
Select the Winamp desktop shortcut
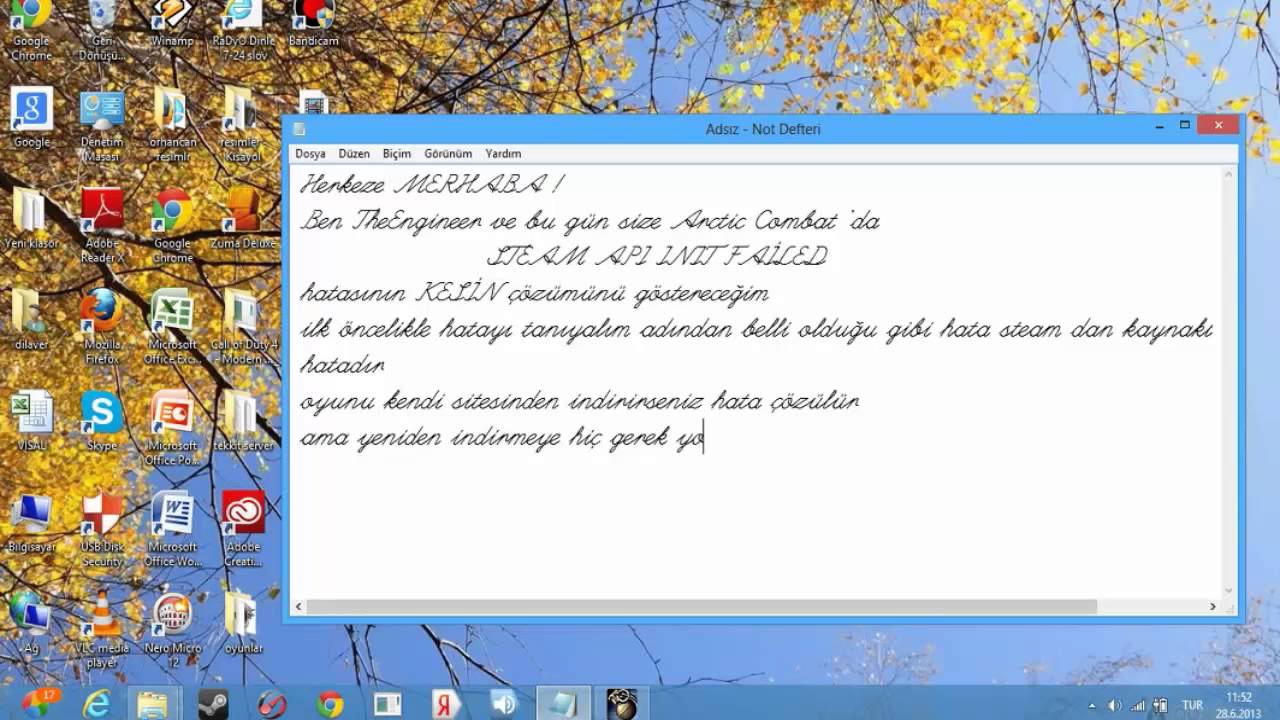tap(171, 24)
